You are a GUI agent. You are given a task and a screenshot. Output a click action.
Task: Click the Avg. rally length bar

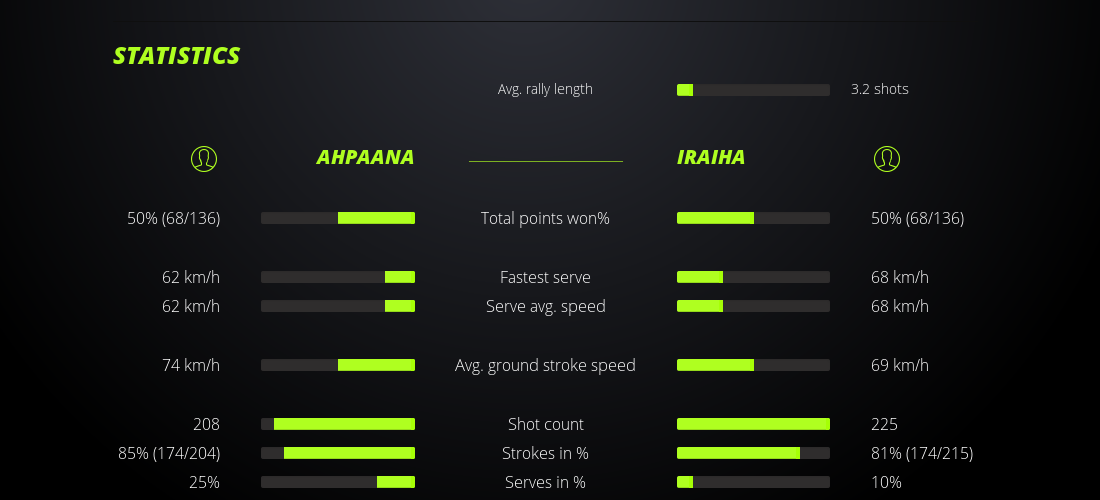point(753,90)
